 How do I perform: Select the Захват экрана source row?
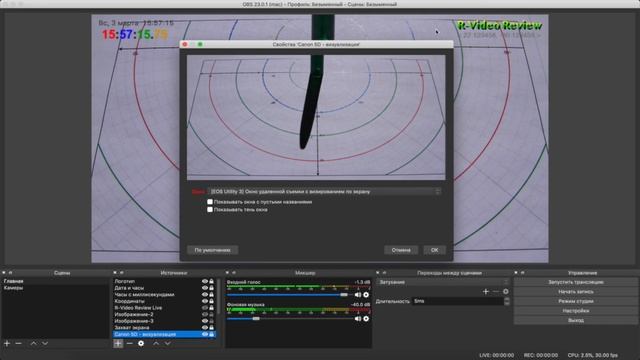[x=164, y=327]
